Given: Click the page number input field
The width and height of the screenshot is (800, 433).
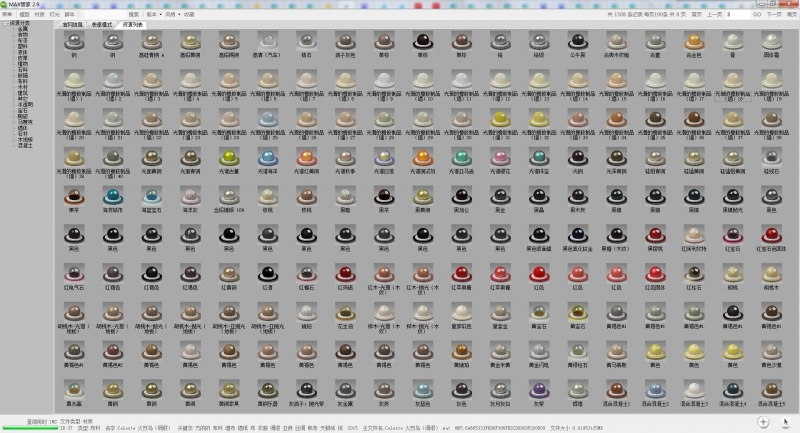Looking at the screenshot, I should [737, 15].
